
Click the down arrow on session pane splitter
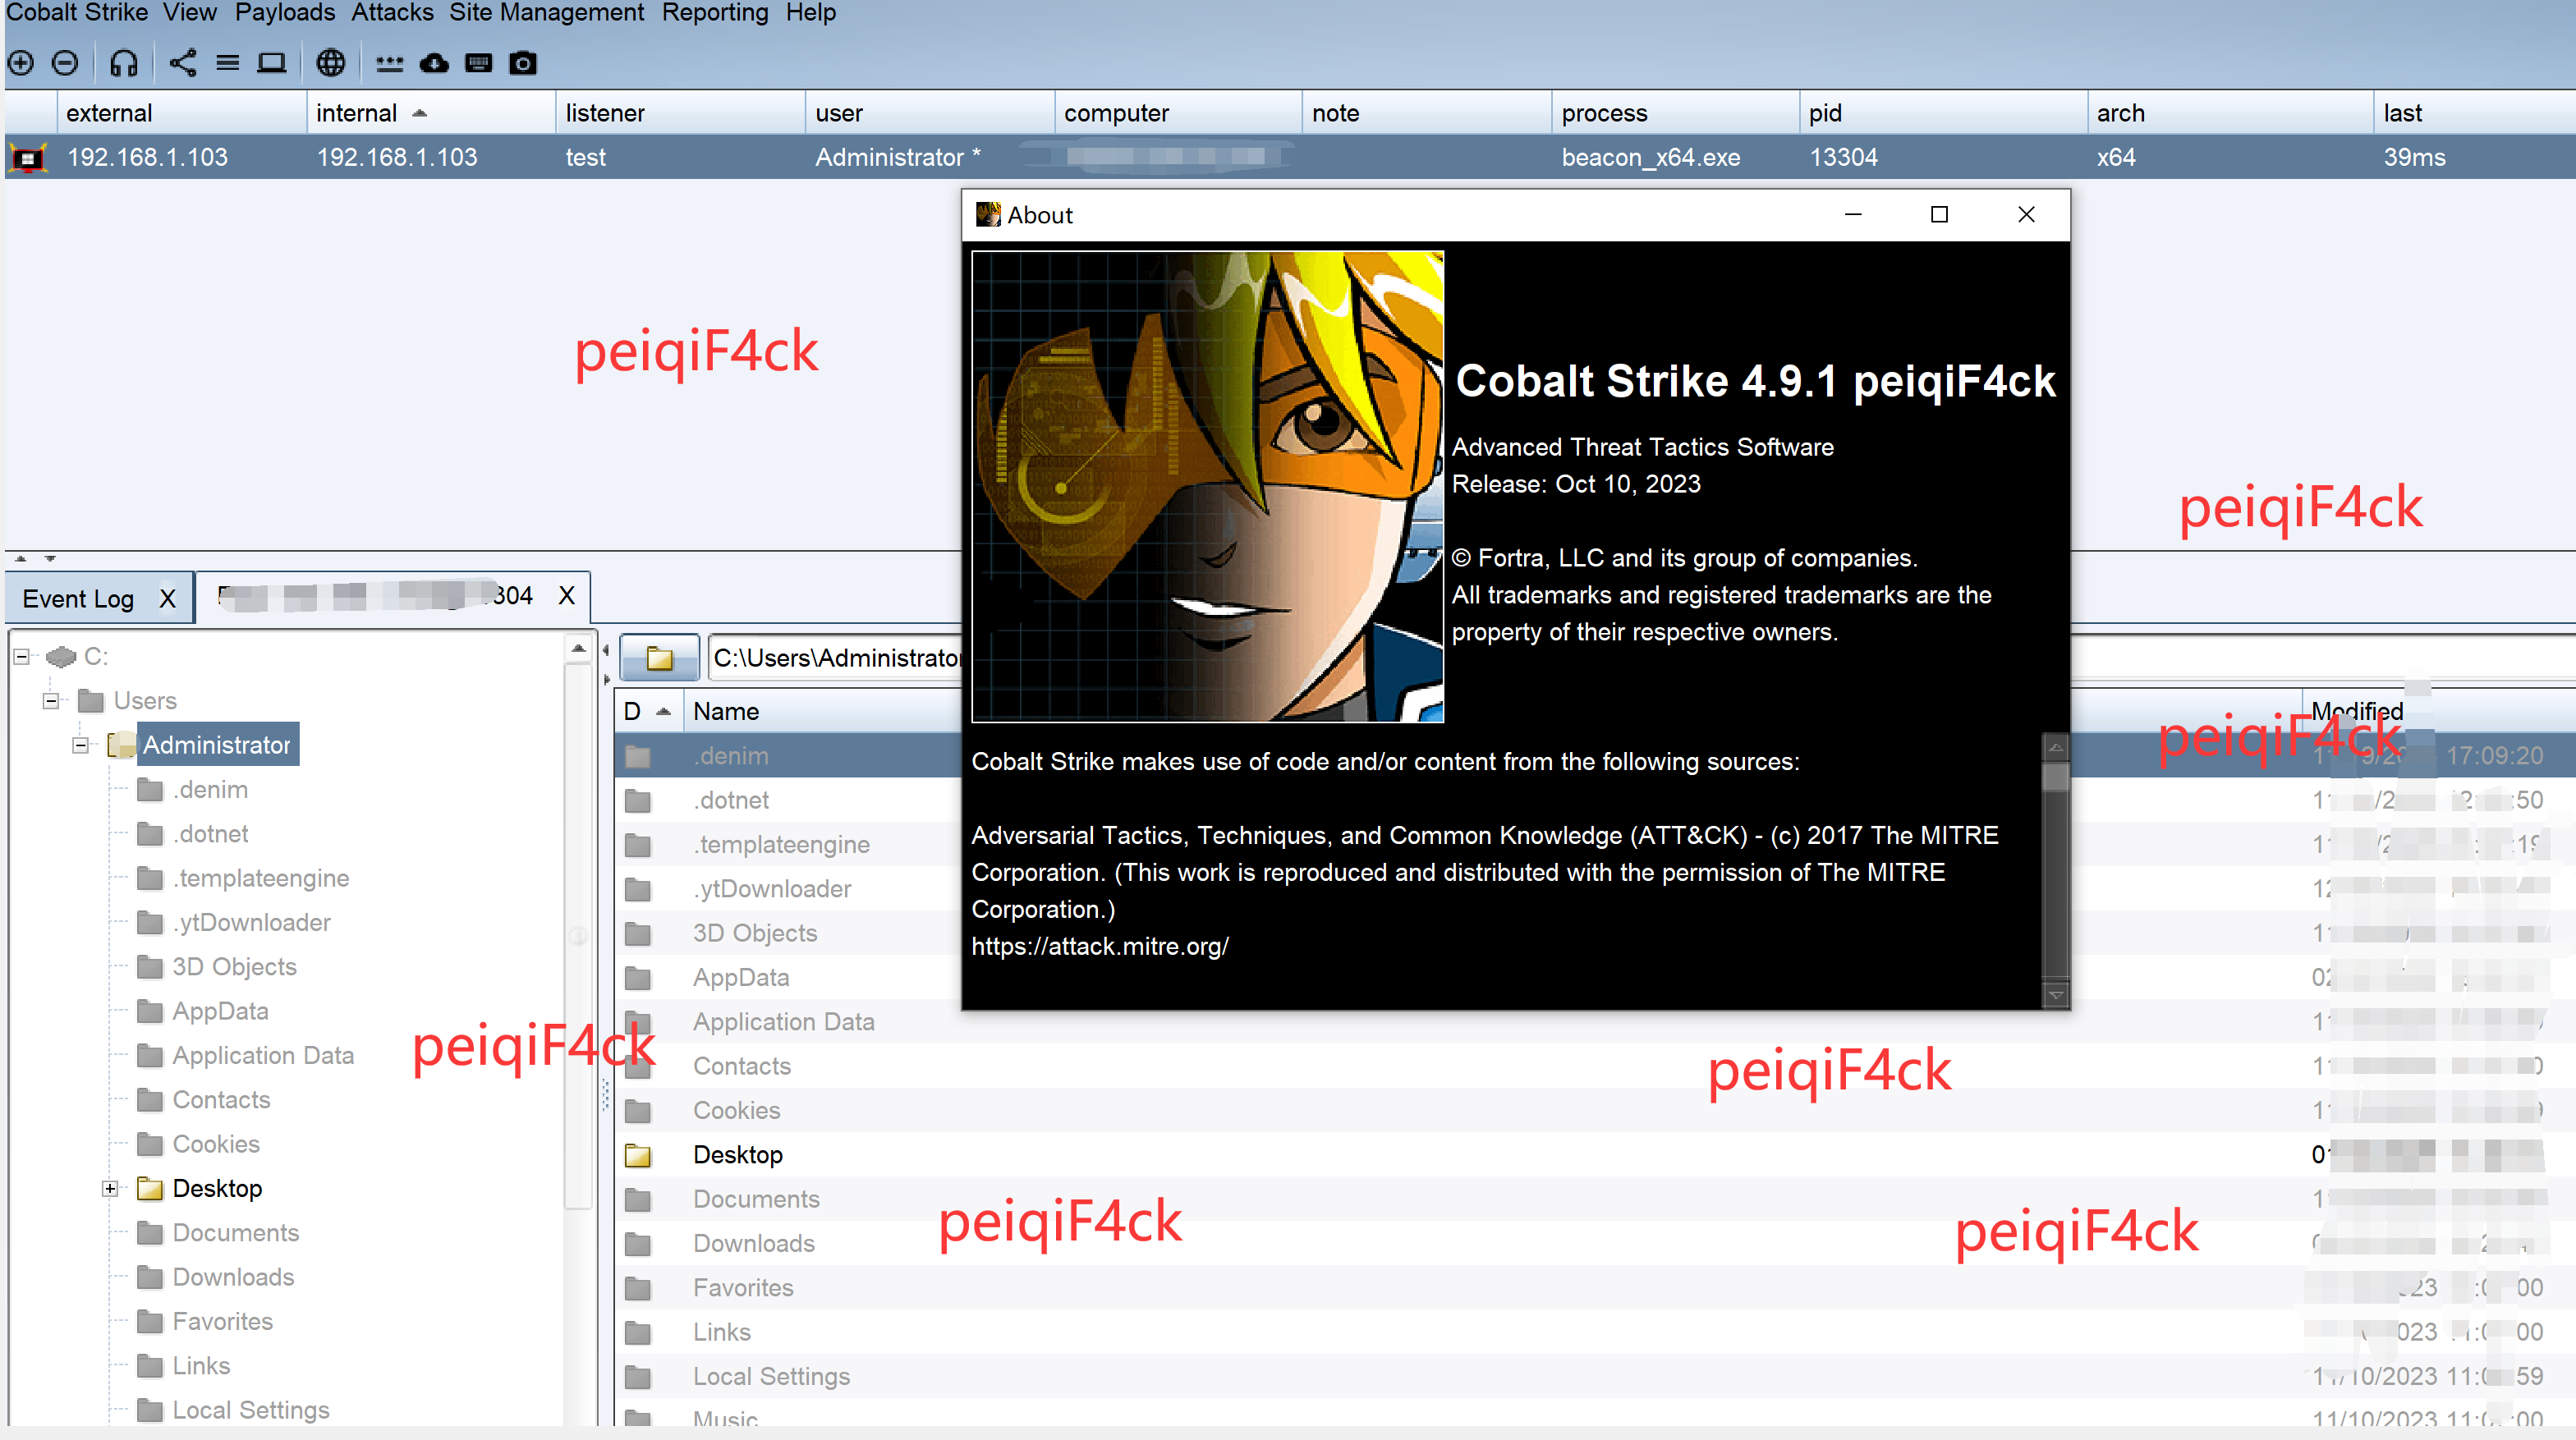point(49,559)
